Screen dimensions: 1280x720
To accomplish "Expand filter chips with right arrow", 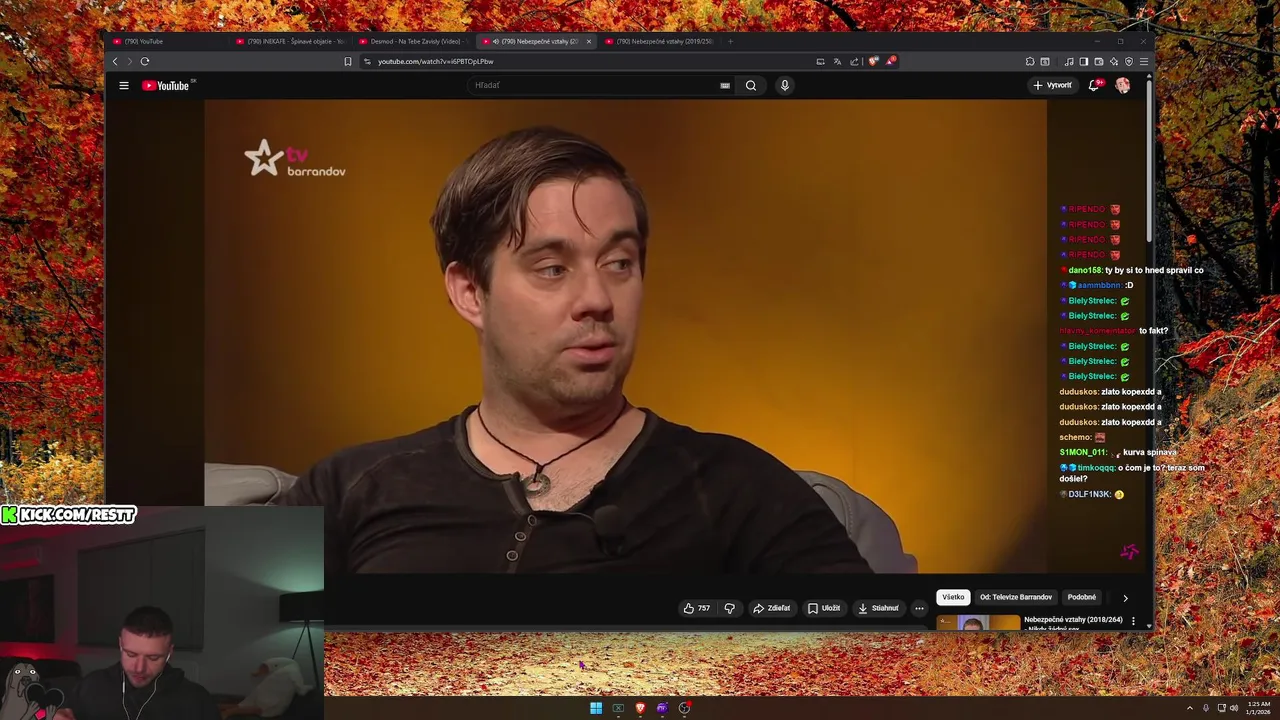I will click(x=1125, y=598).
